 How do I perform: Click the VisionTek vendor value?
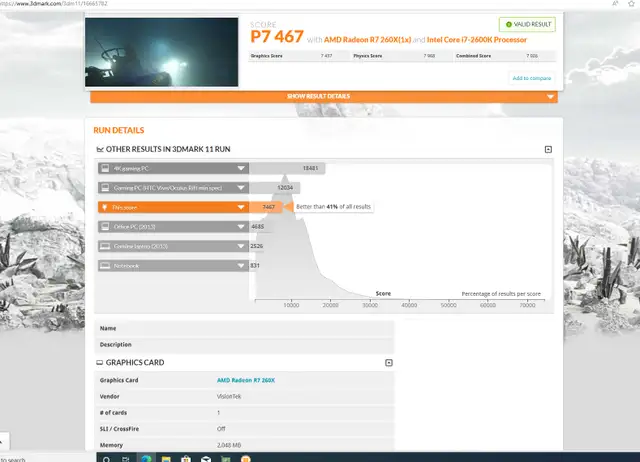pos(229,396)
